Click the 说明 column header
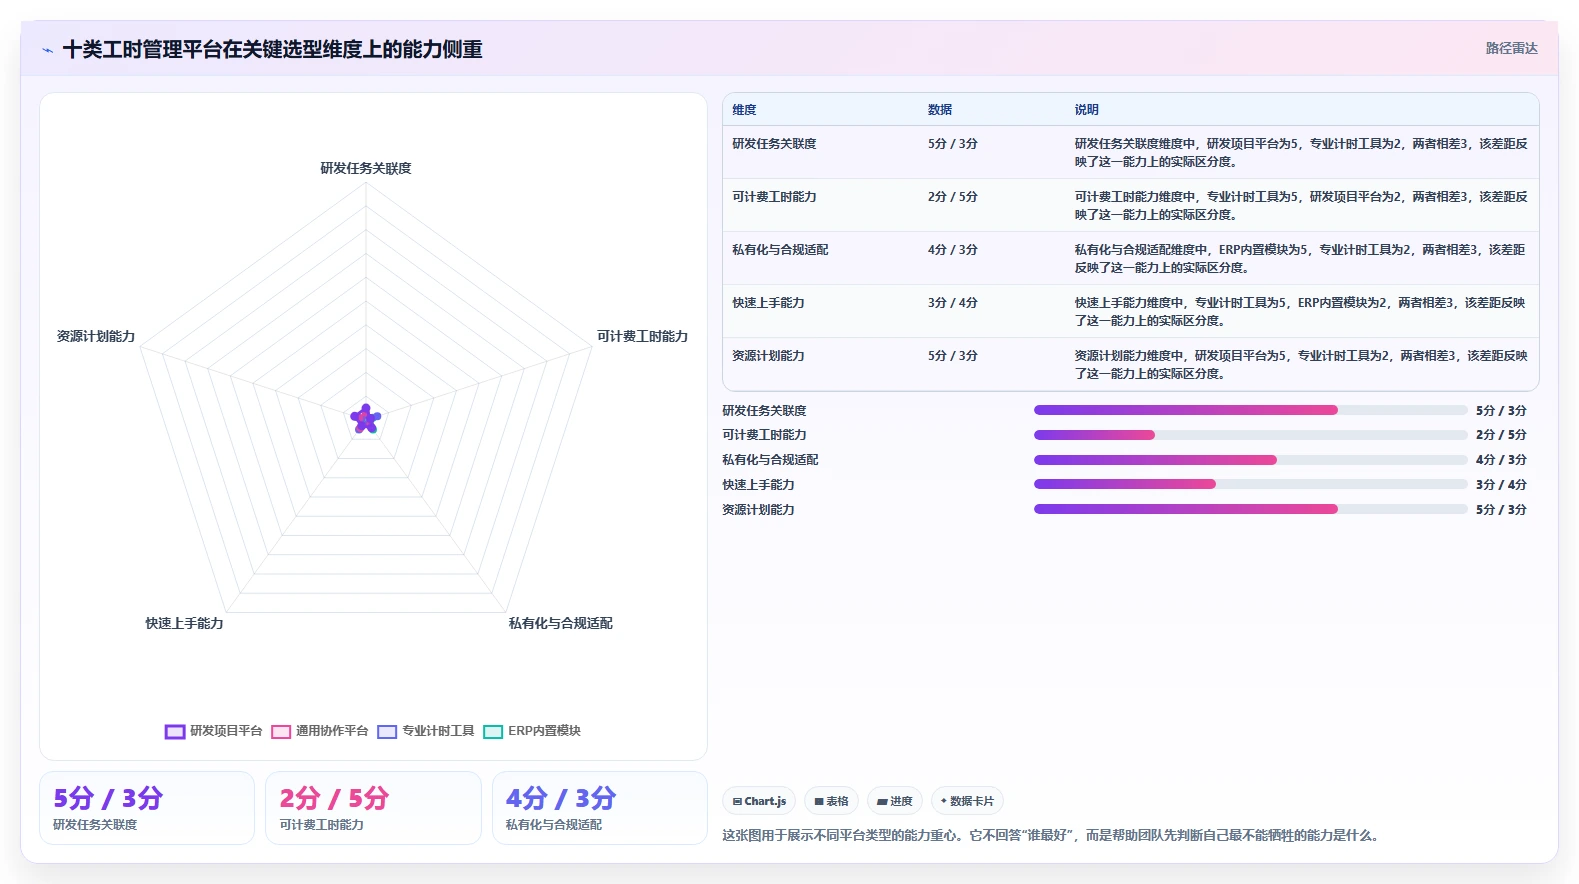 (1087, 110)
